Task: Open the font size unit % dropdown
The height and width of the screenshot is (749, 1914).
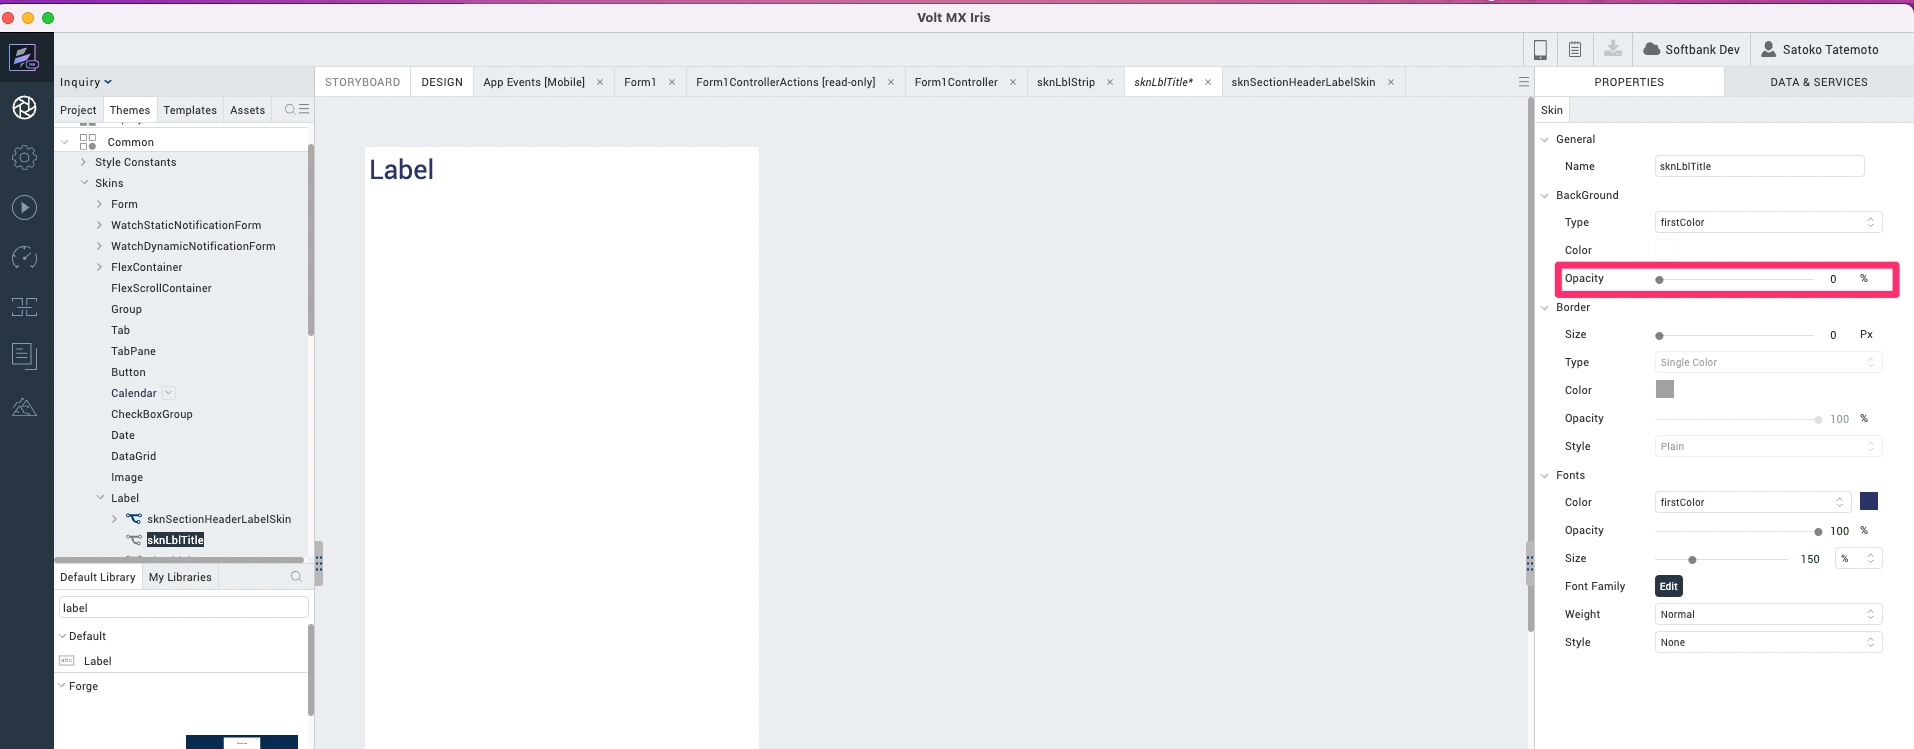Action: tap(1859, 558)
